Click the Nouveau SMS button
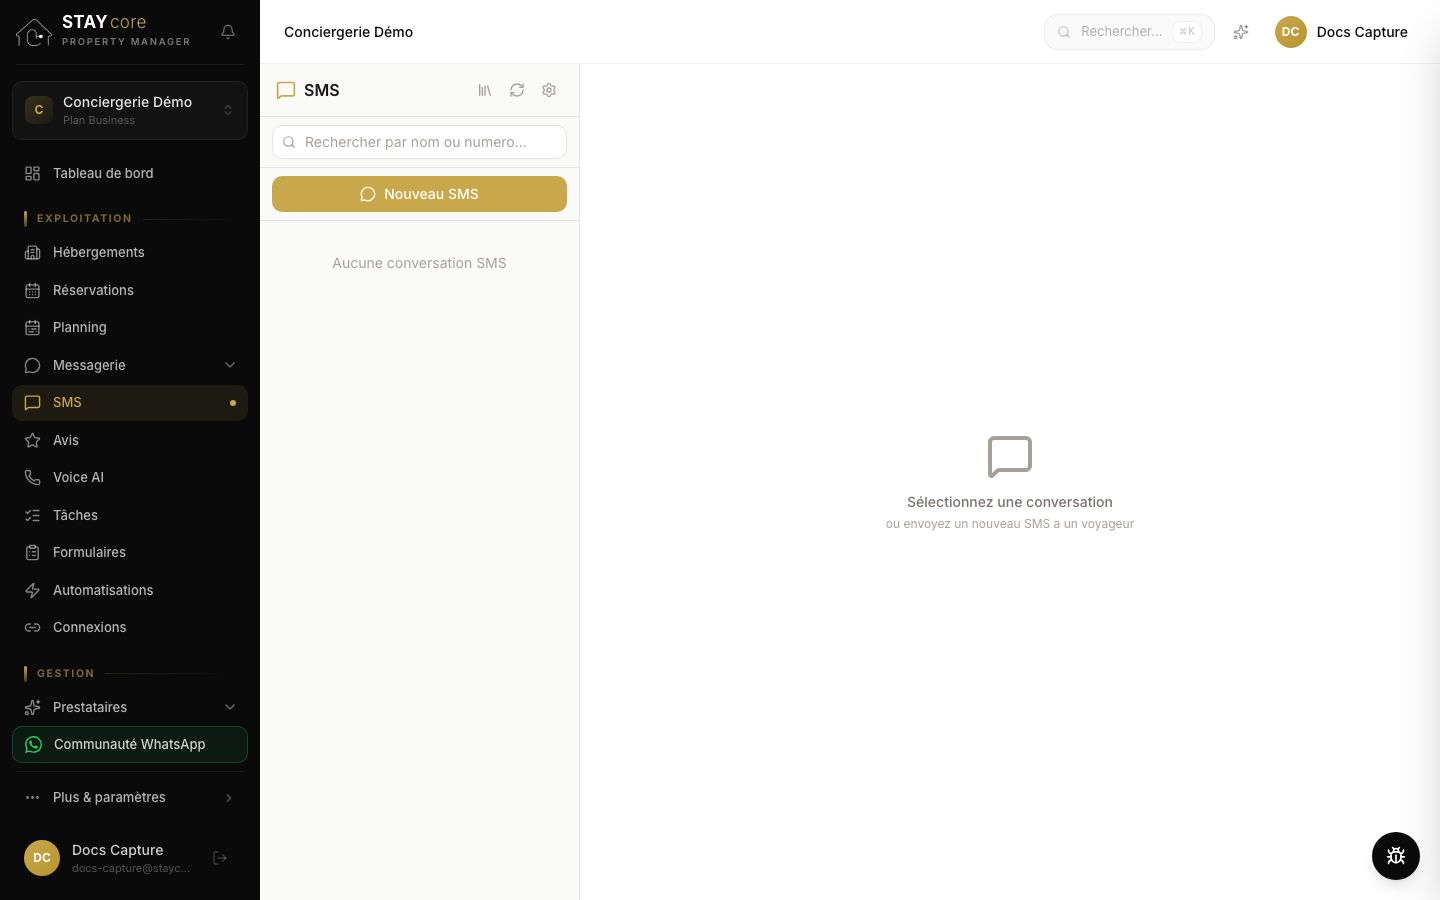The height and width of the screenshot is (900, 1440). (419, 194)
